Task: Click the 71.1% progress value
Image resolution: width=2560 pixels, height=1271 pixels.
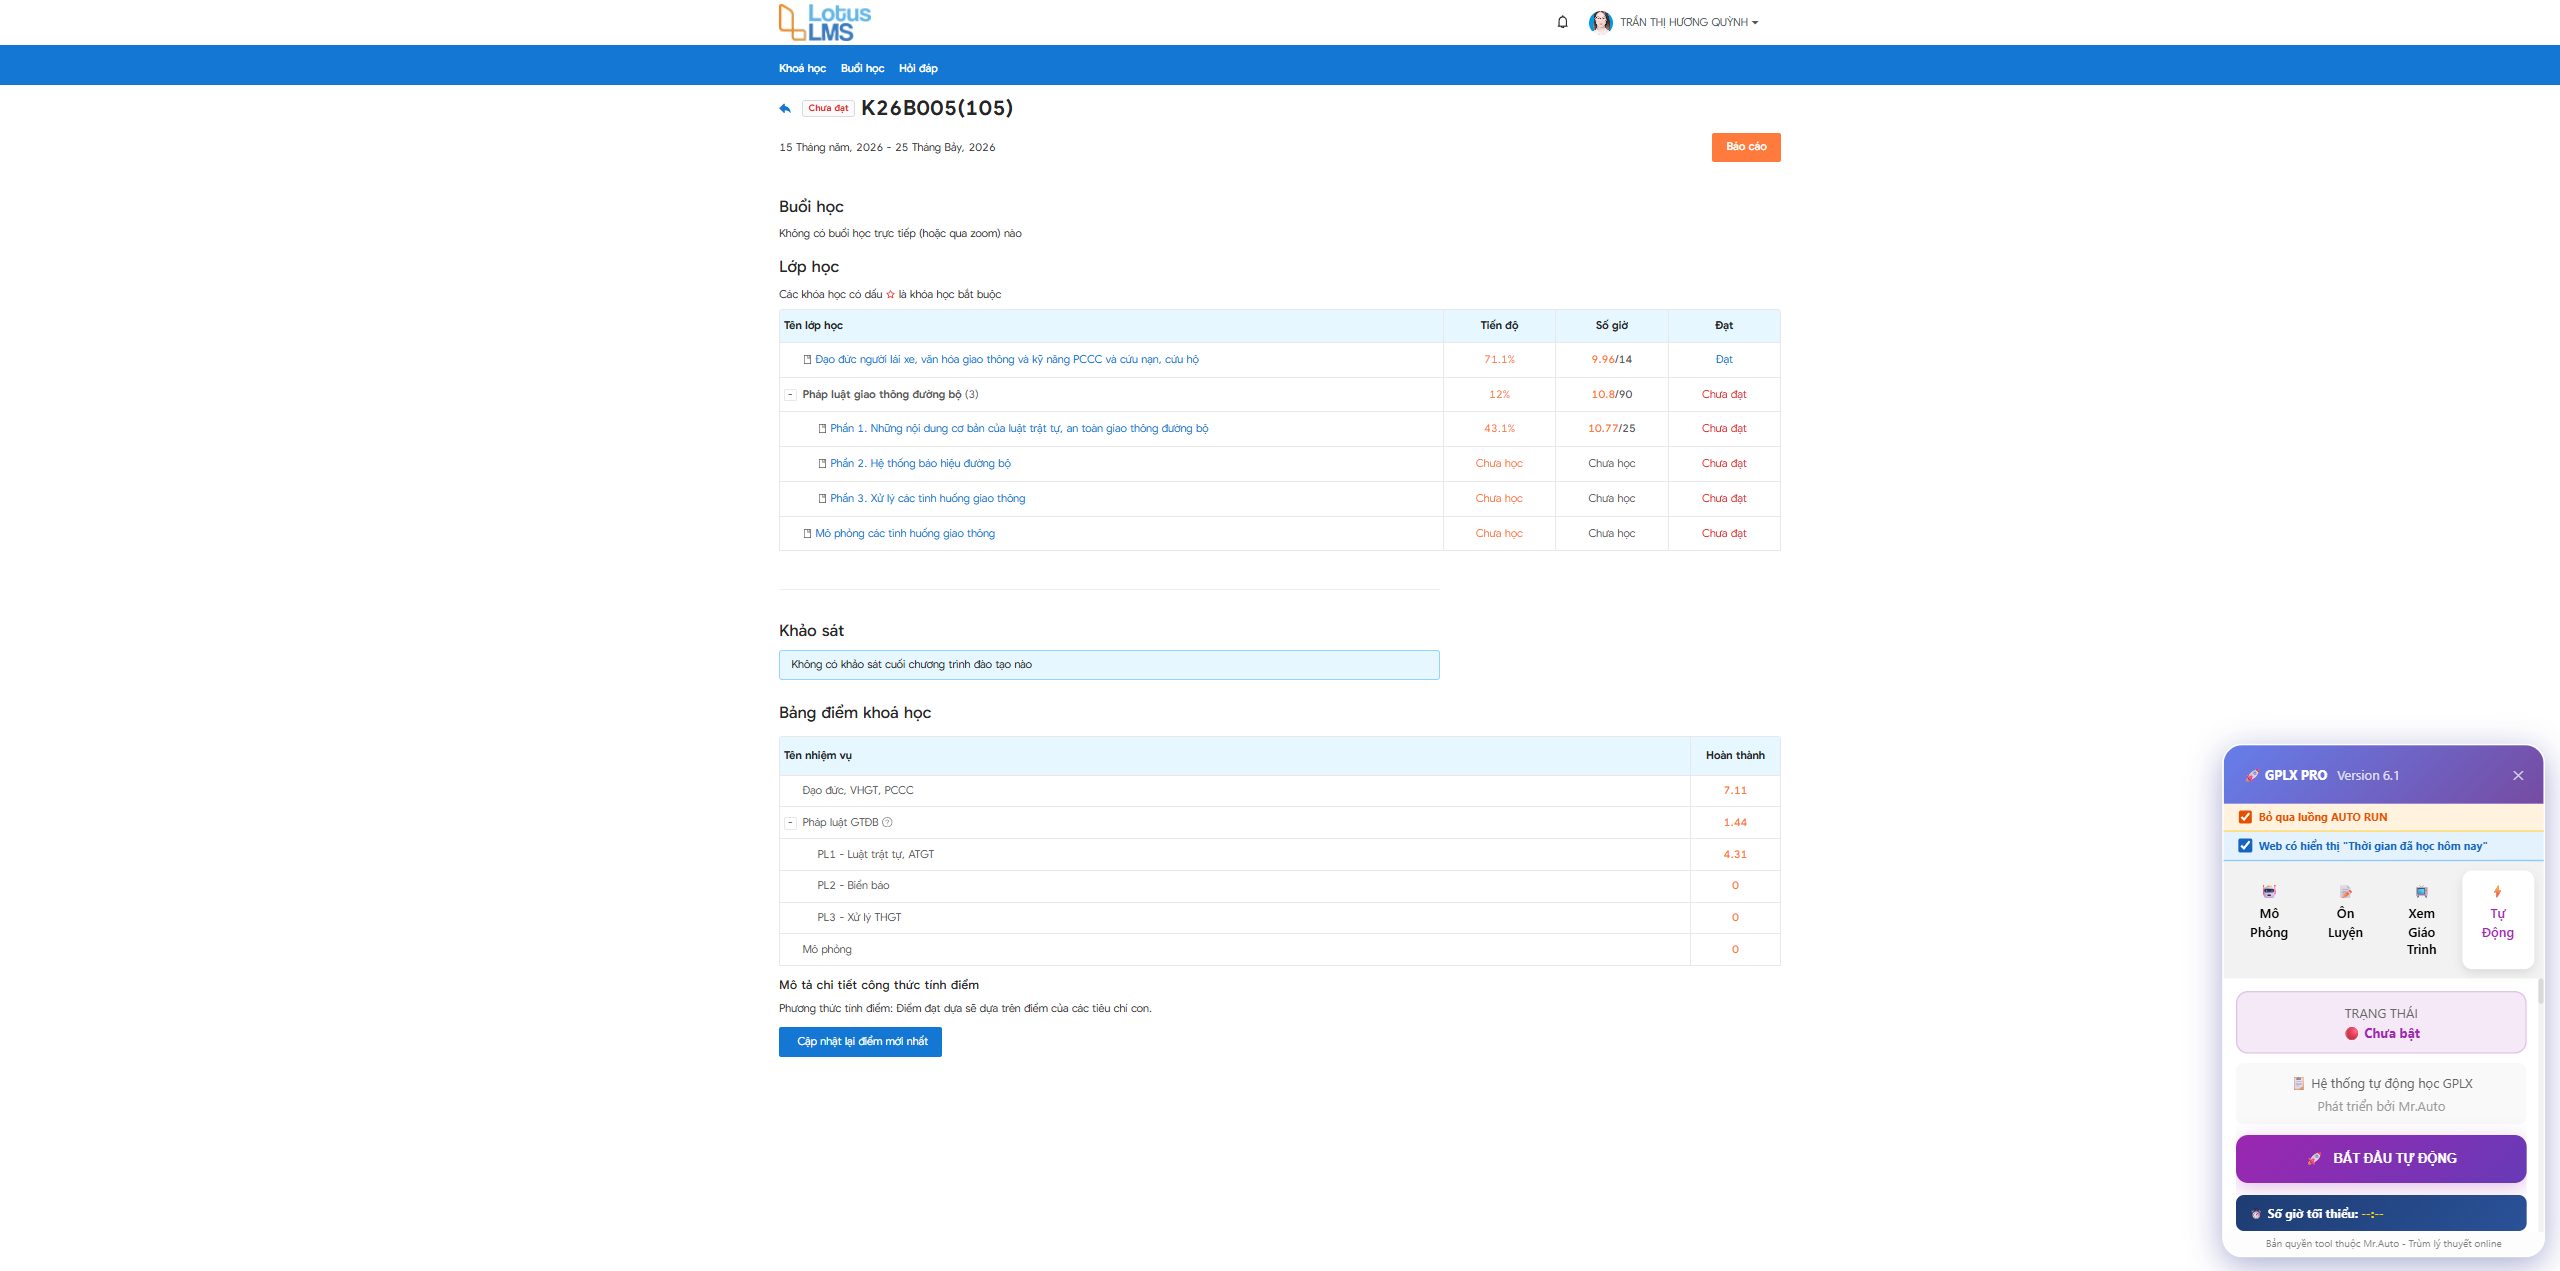Action: click(1499, 360)
